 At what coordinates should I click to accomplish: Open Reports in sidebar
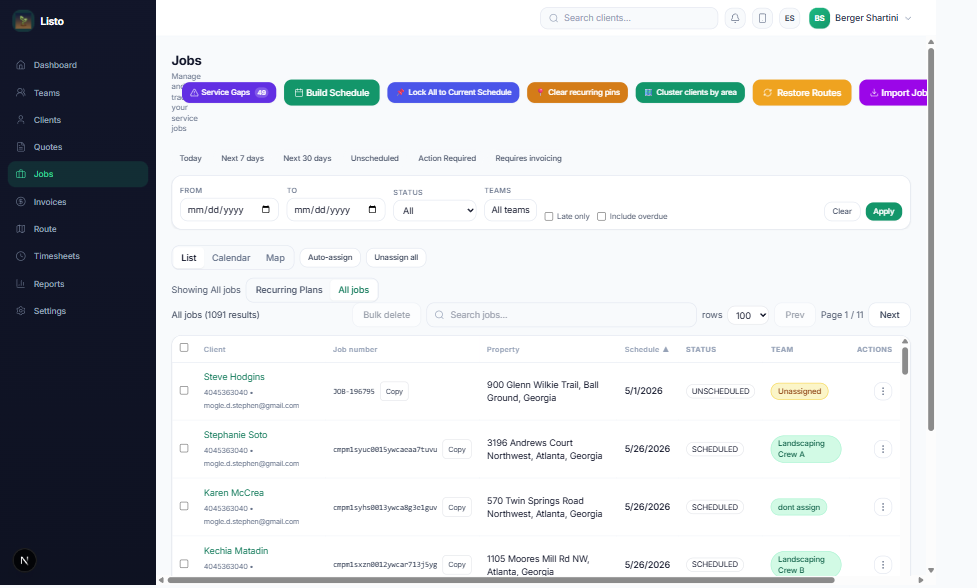tap(78, 284)
